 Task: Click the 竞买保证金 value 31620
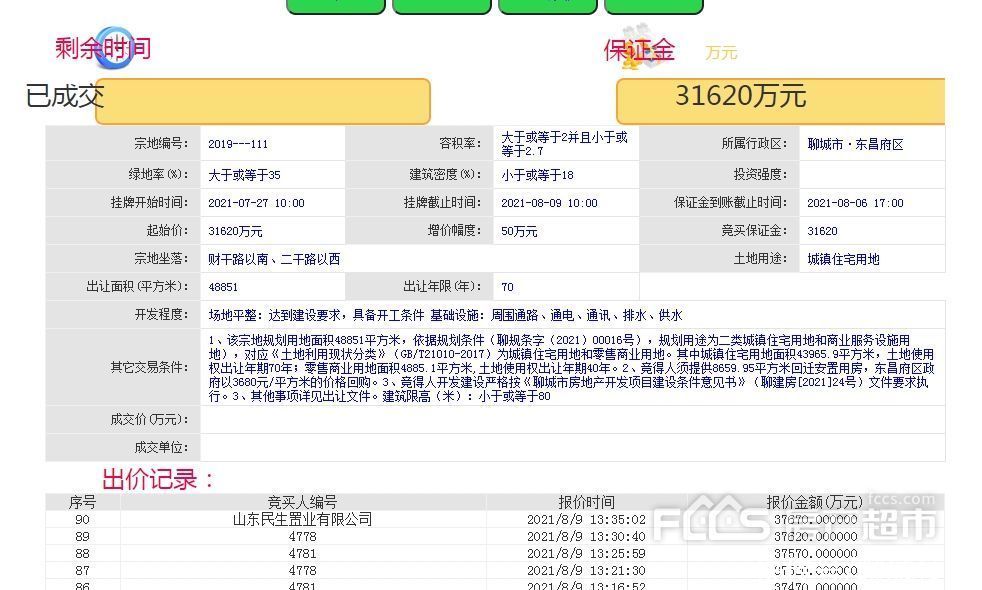pyautogui.click(x=822, y=231)
